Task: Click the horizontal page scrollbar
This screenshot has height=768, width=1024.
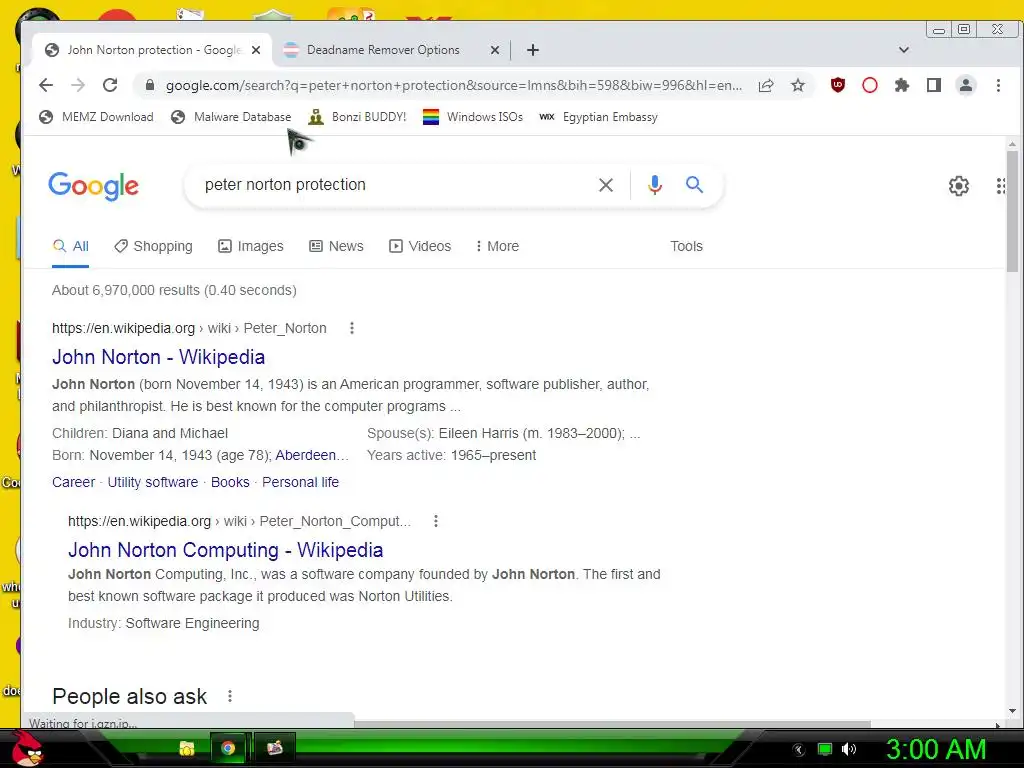Action: coord(612,724)
